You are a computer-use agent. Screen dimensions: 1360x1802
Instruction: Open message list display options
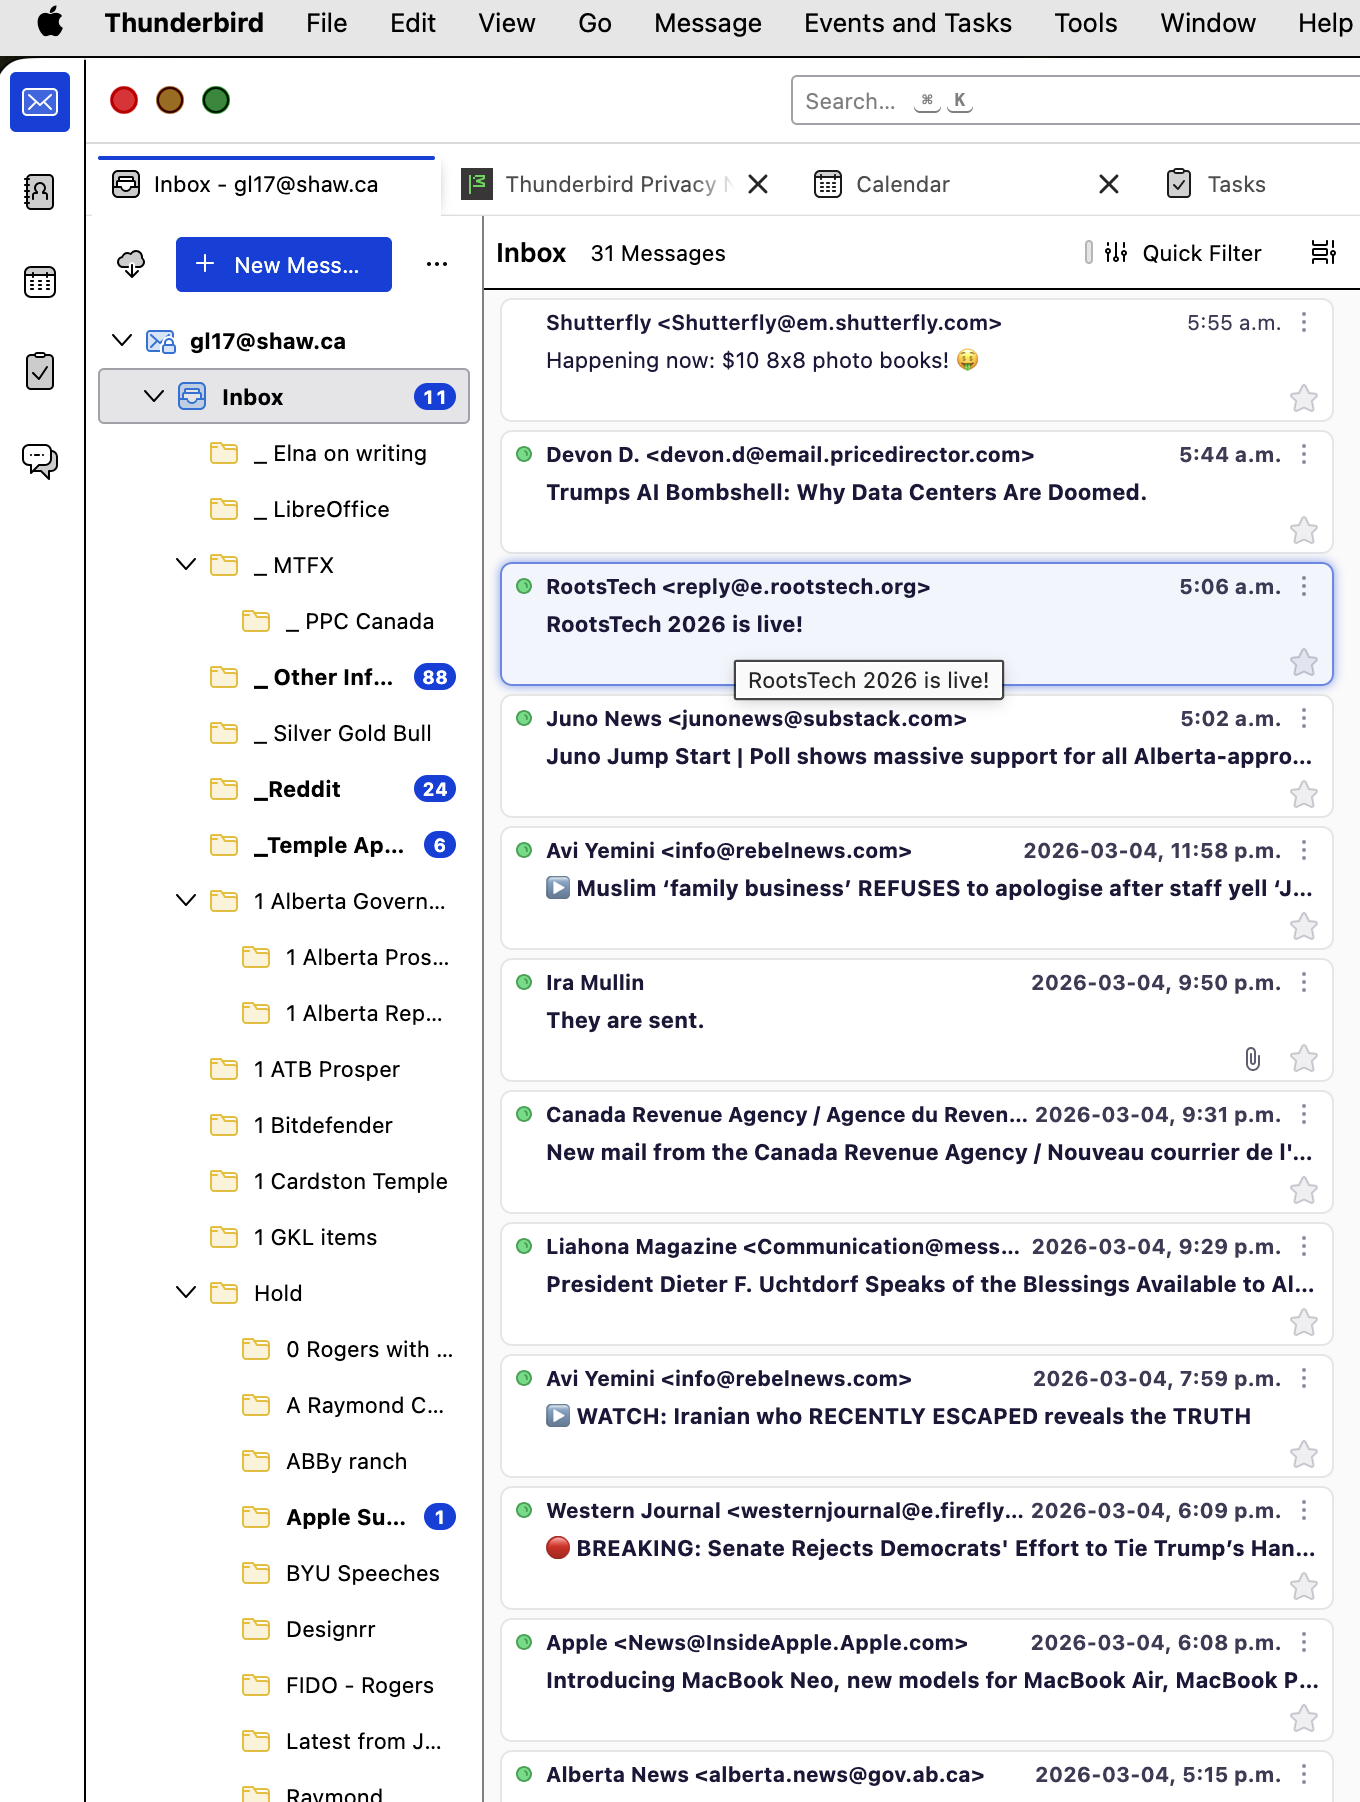tap(1323, 253)
